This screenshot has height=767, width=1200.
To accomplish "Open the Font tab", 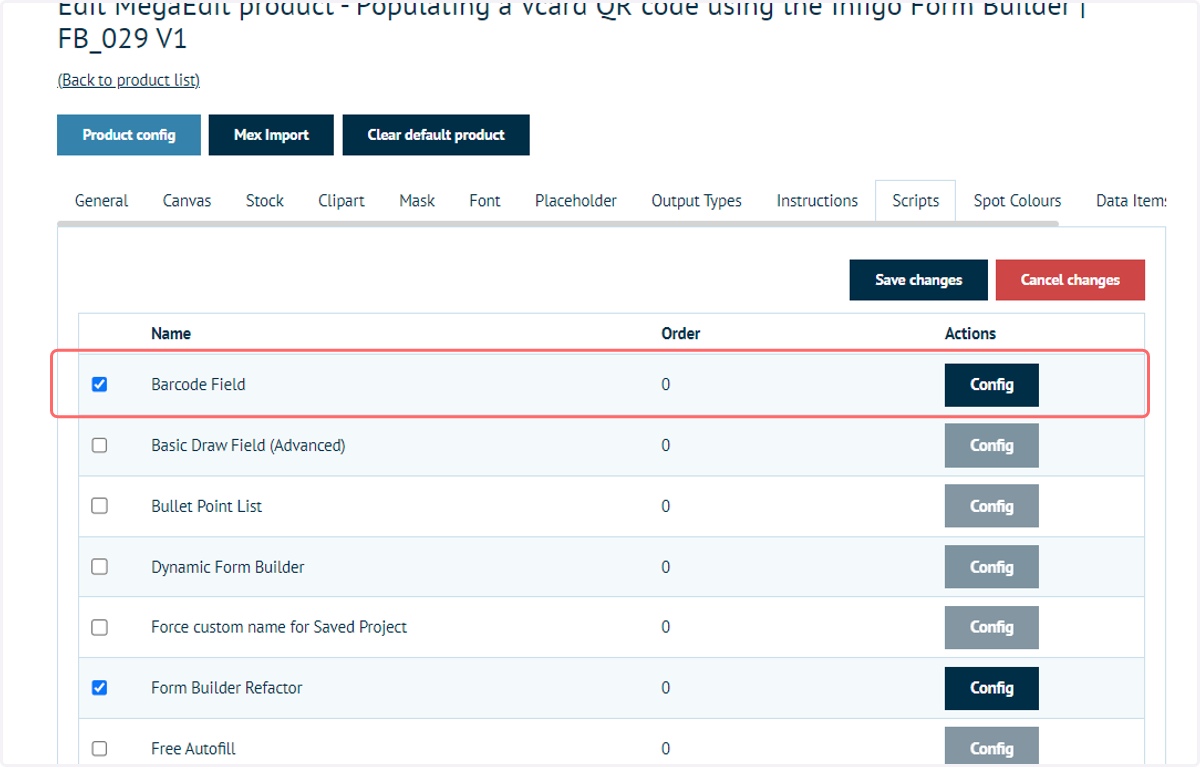I will pos(485,201).
